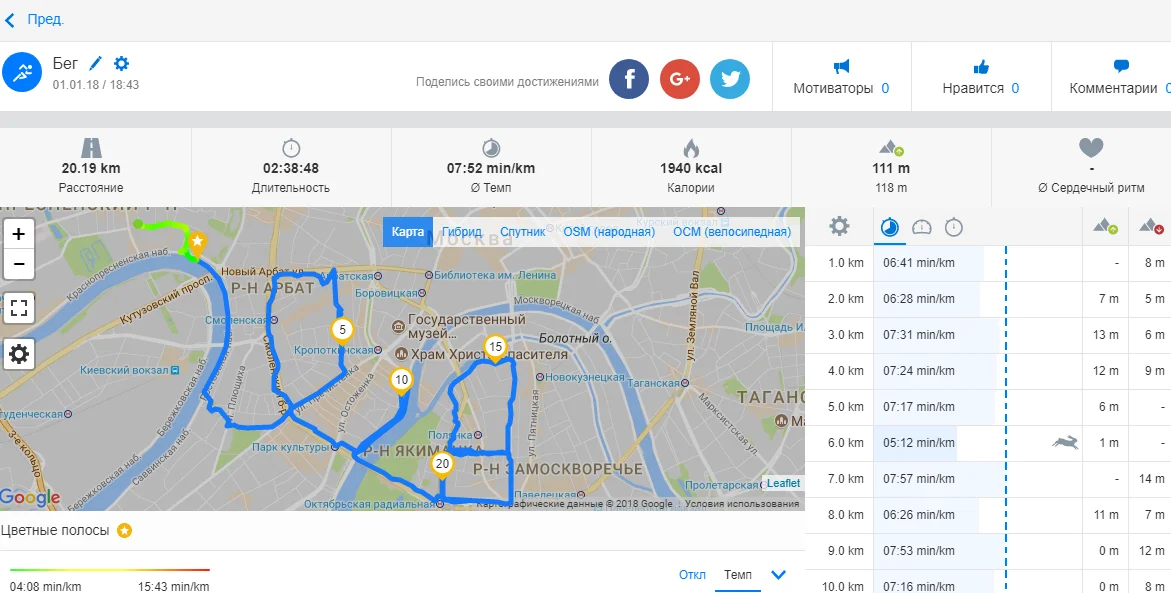
Task: Select the 8.0 km lap row
Action: point(988,515)
